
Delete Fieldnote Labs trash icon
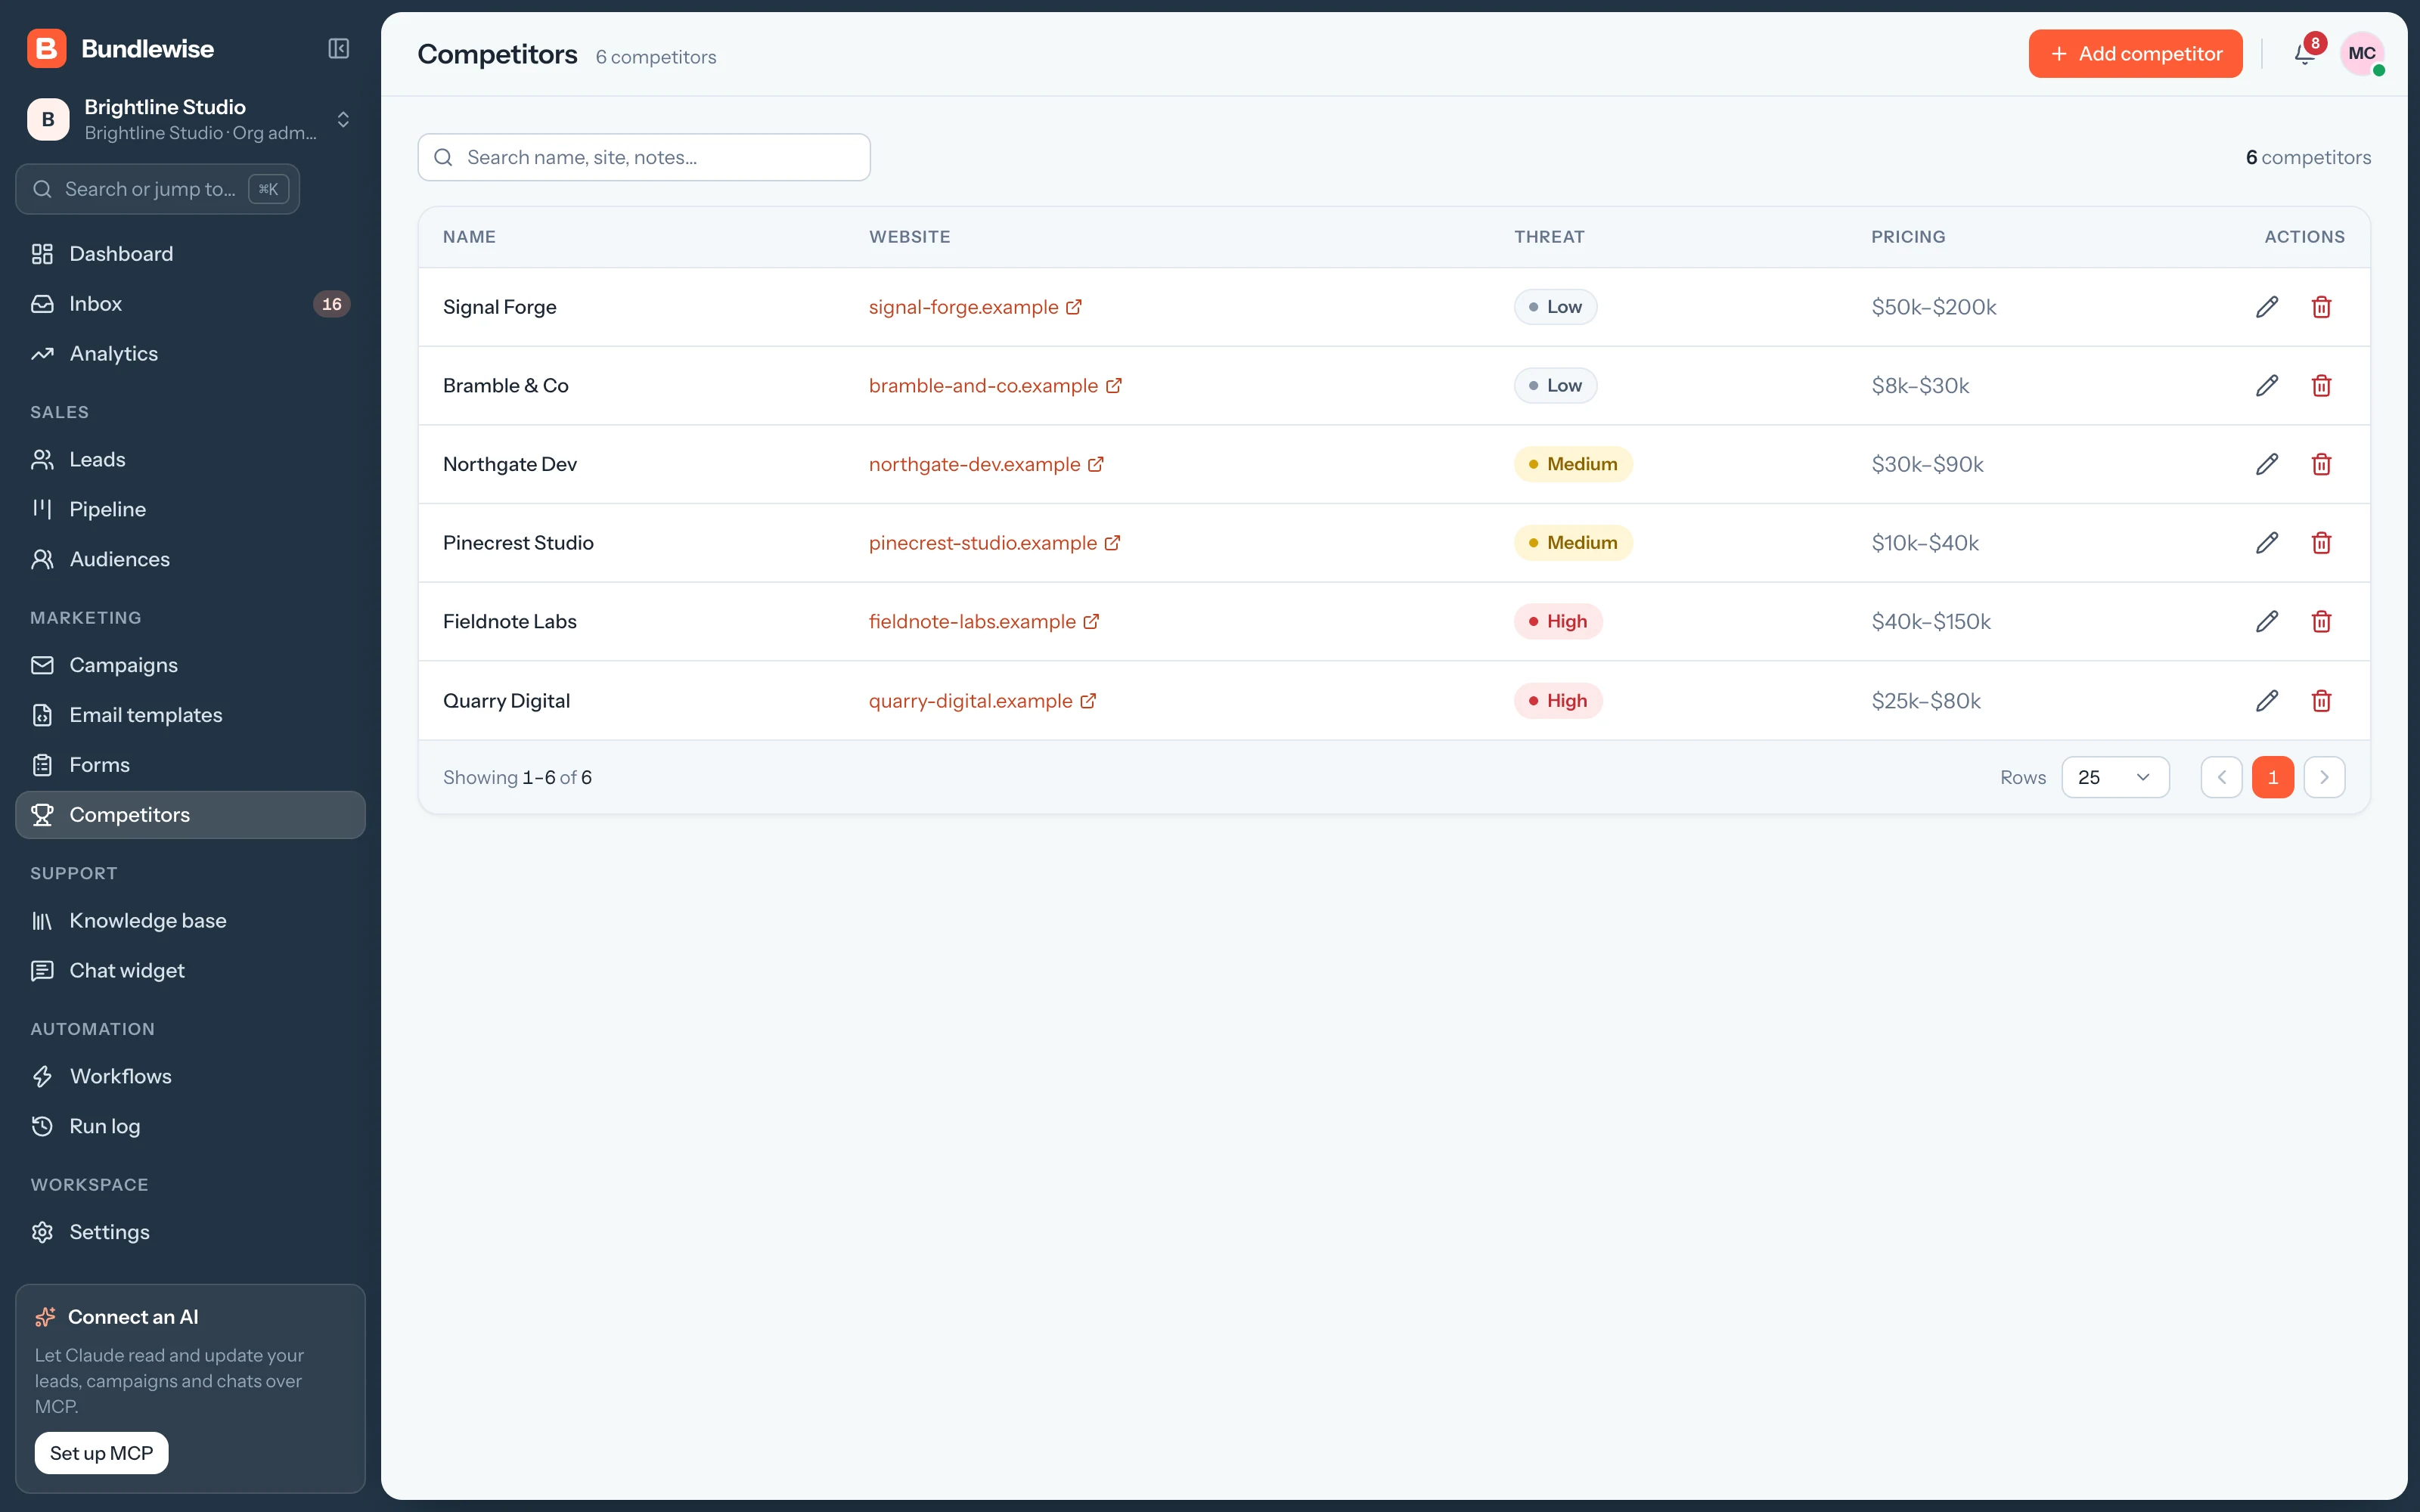[2321, 621]
